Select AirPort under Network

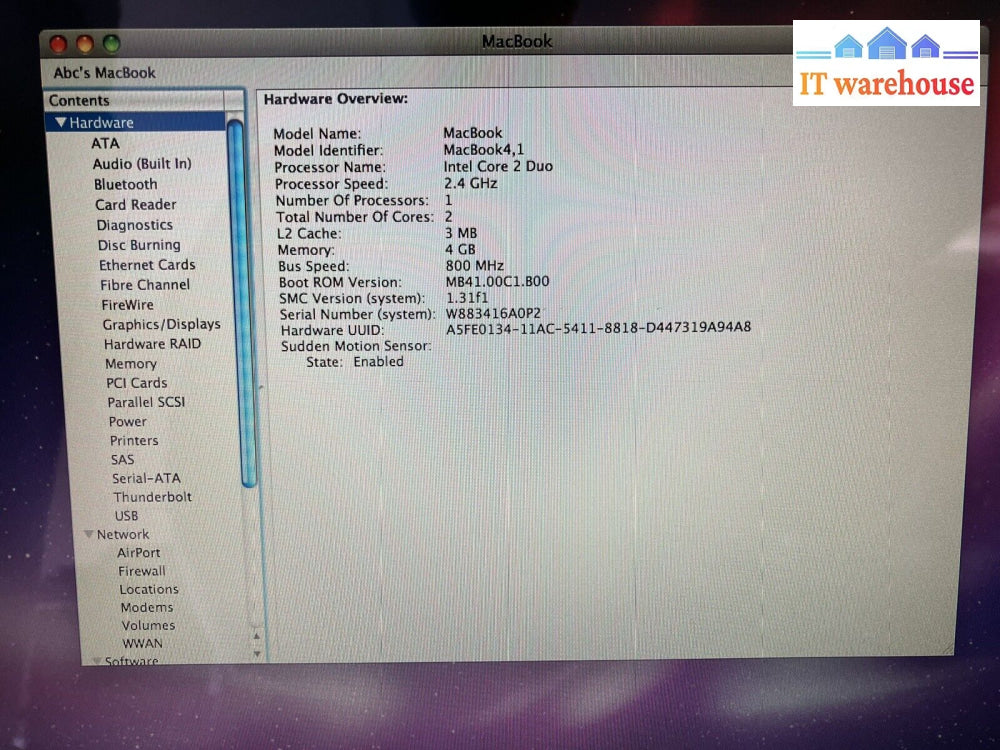(x=138, y=553)
